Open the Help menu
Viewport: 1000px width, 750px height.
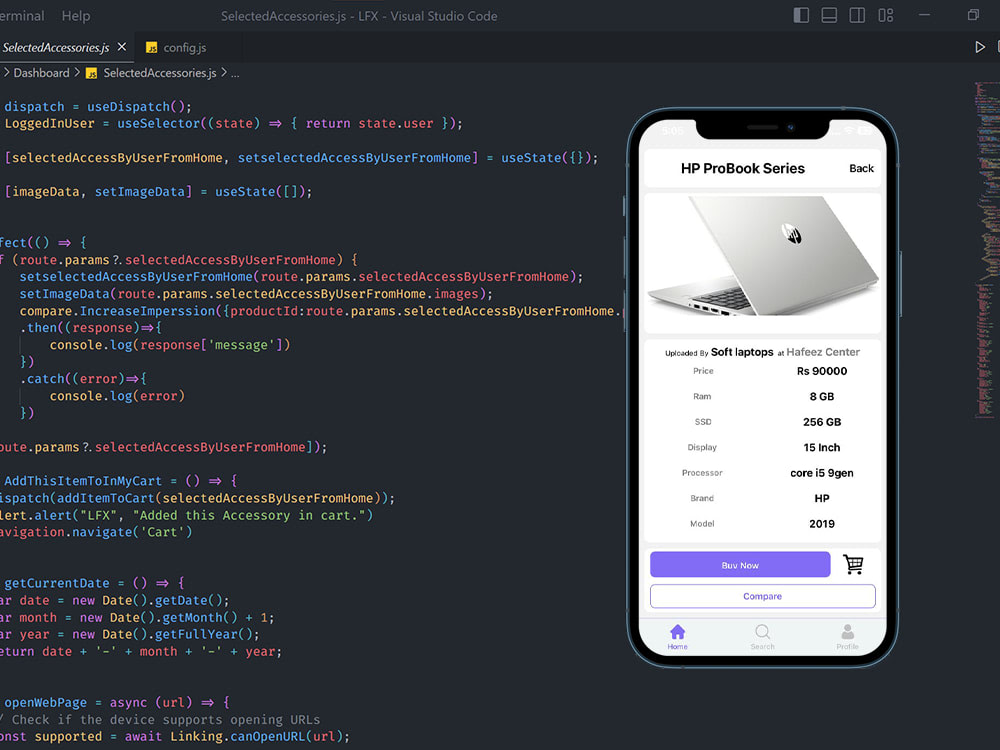click(76, 15)
